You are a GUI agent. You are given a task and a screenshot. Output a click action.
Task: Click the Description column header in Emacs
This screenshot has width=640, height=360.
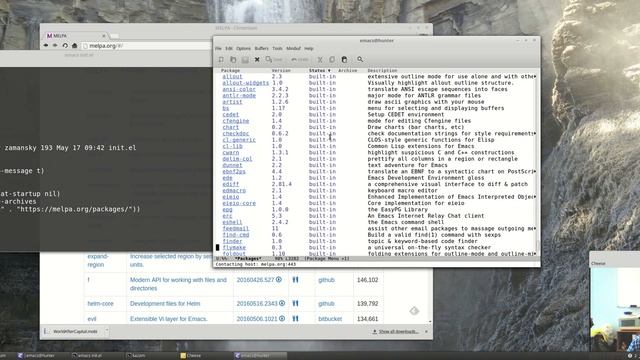click(382, 71)
